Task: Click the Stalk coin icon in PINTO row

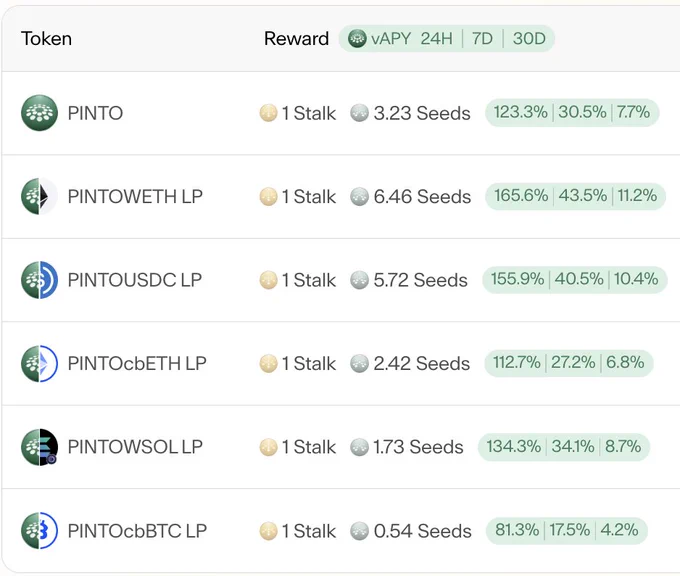Action: pyautogui.click(x=268, y=113)
